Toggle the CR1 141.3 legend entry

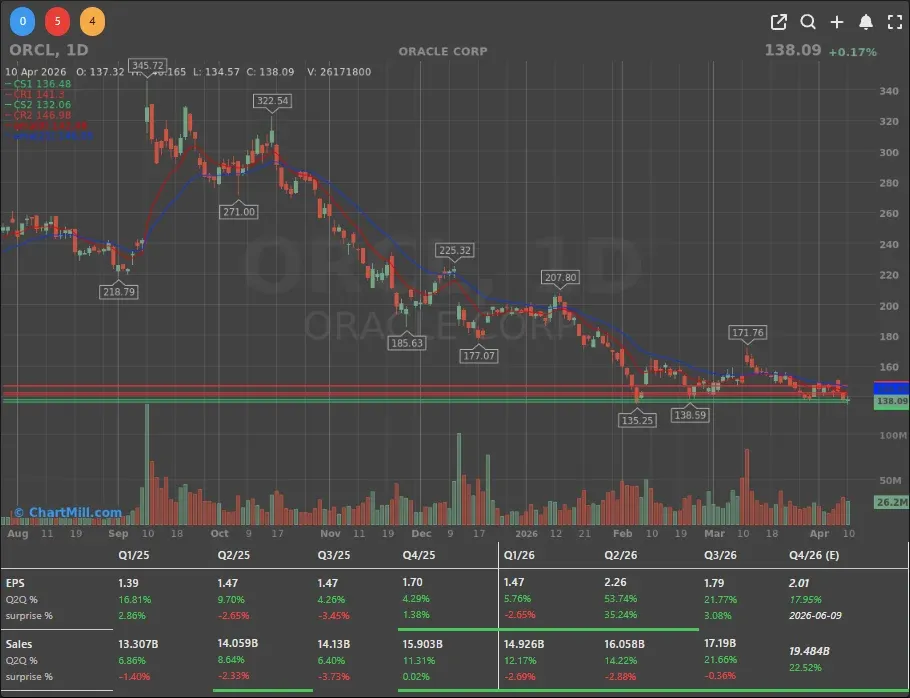pyautogui.click(x=35, y=94)
